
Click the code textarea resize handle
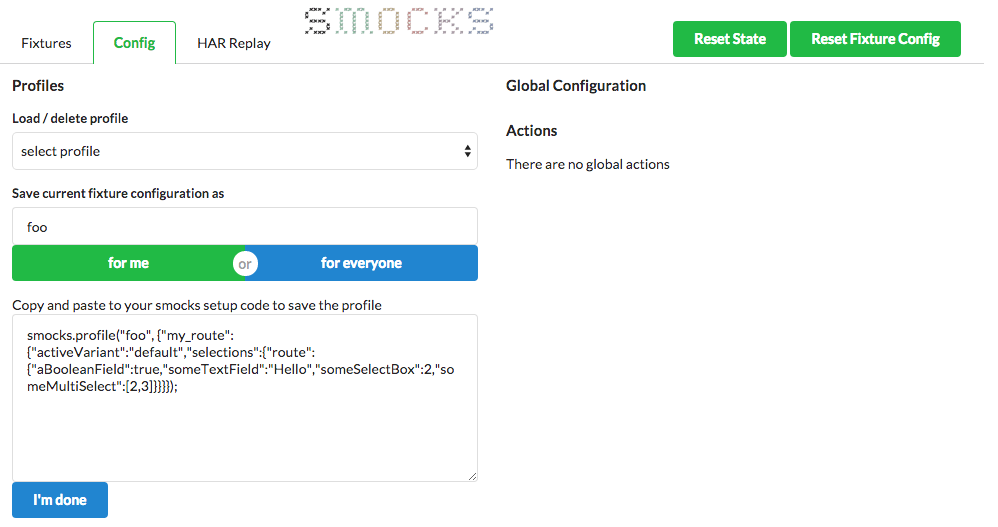[472, 476]
